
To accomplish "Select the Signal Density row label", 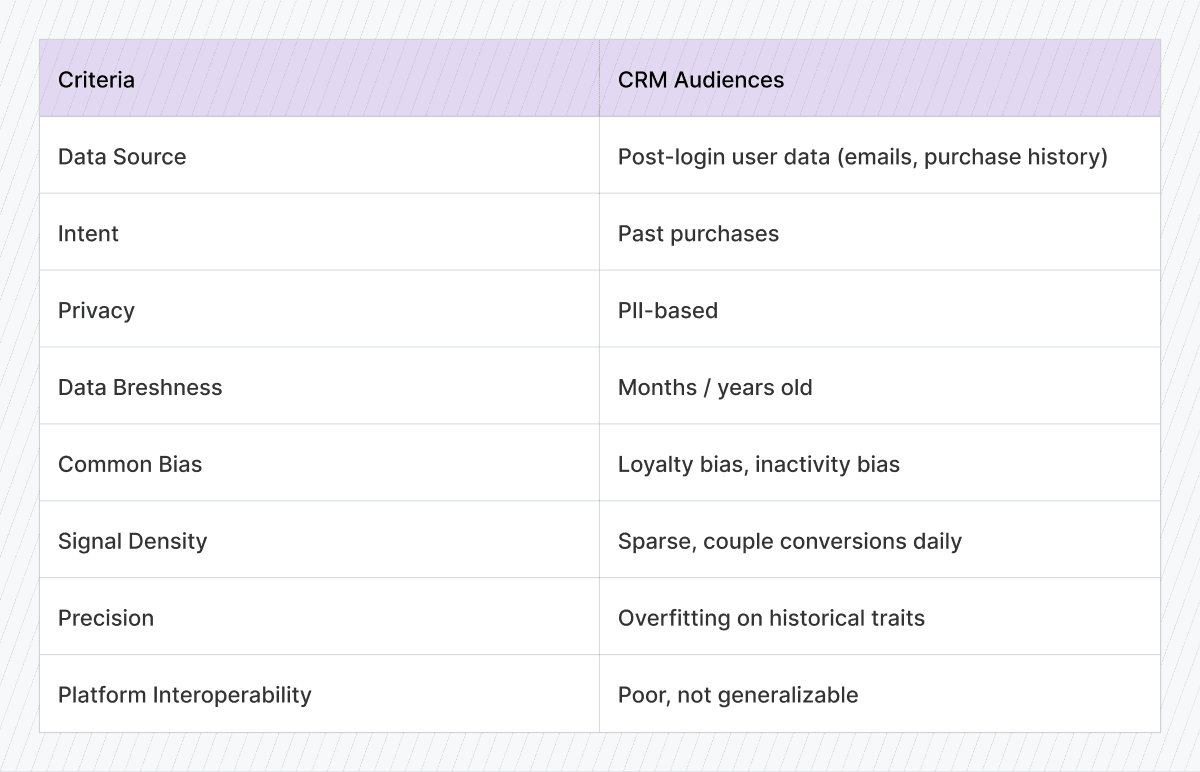I will coord(133,542).
